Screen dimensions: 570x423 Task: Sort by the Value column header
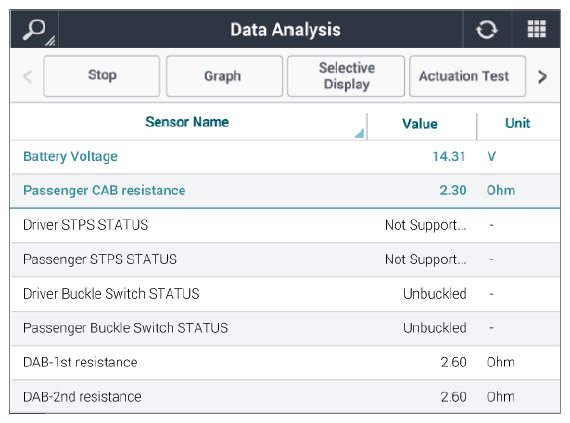point(421,124)
